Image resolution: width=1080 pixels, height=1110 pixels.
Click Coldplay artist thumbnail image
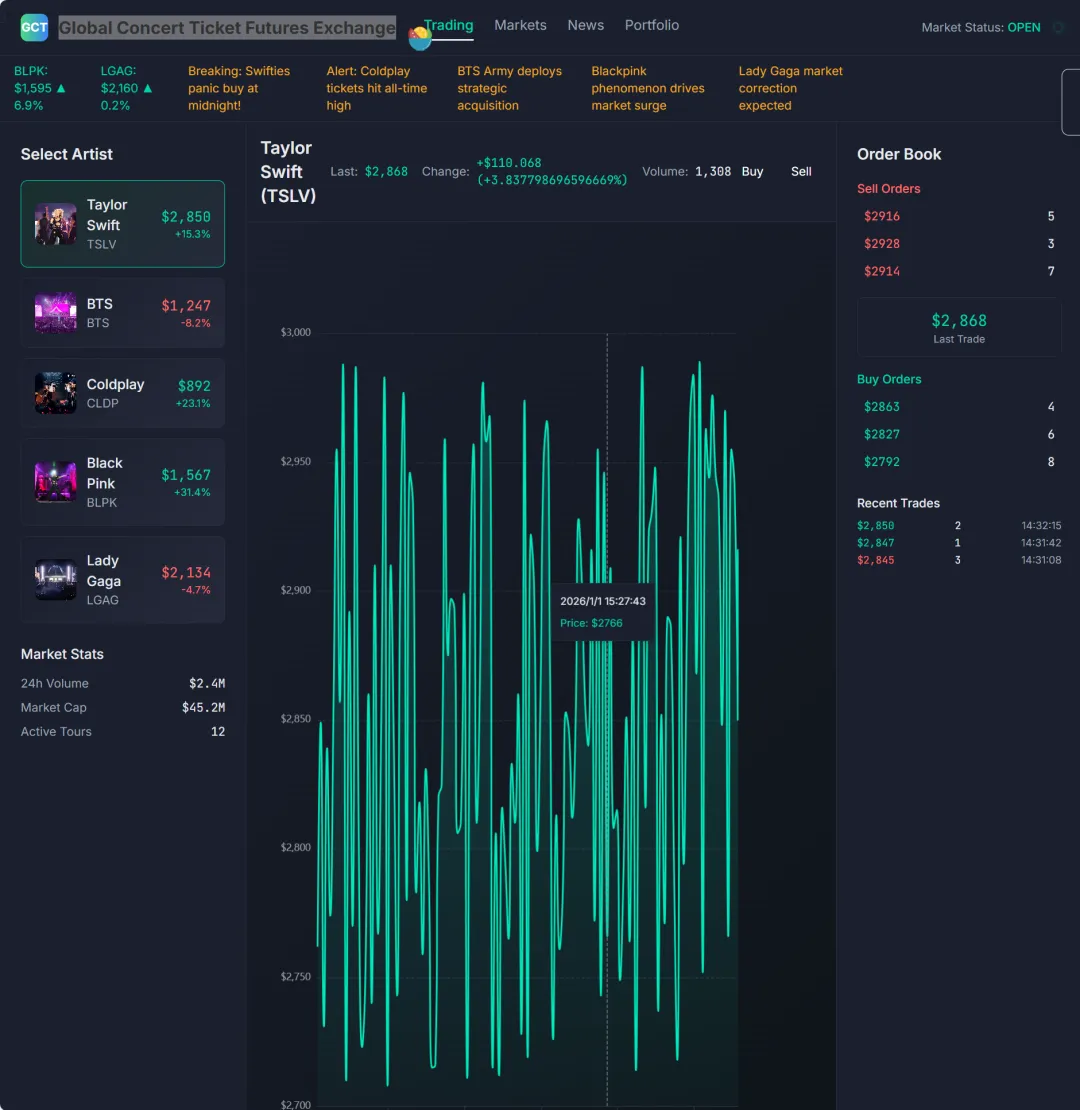click(55, 393)
